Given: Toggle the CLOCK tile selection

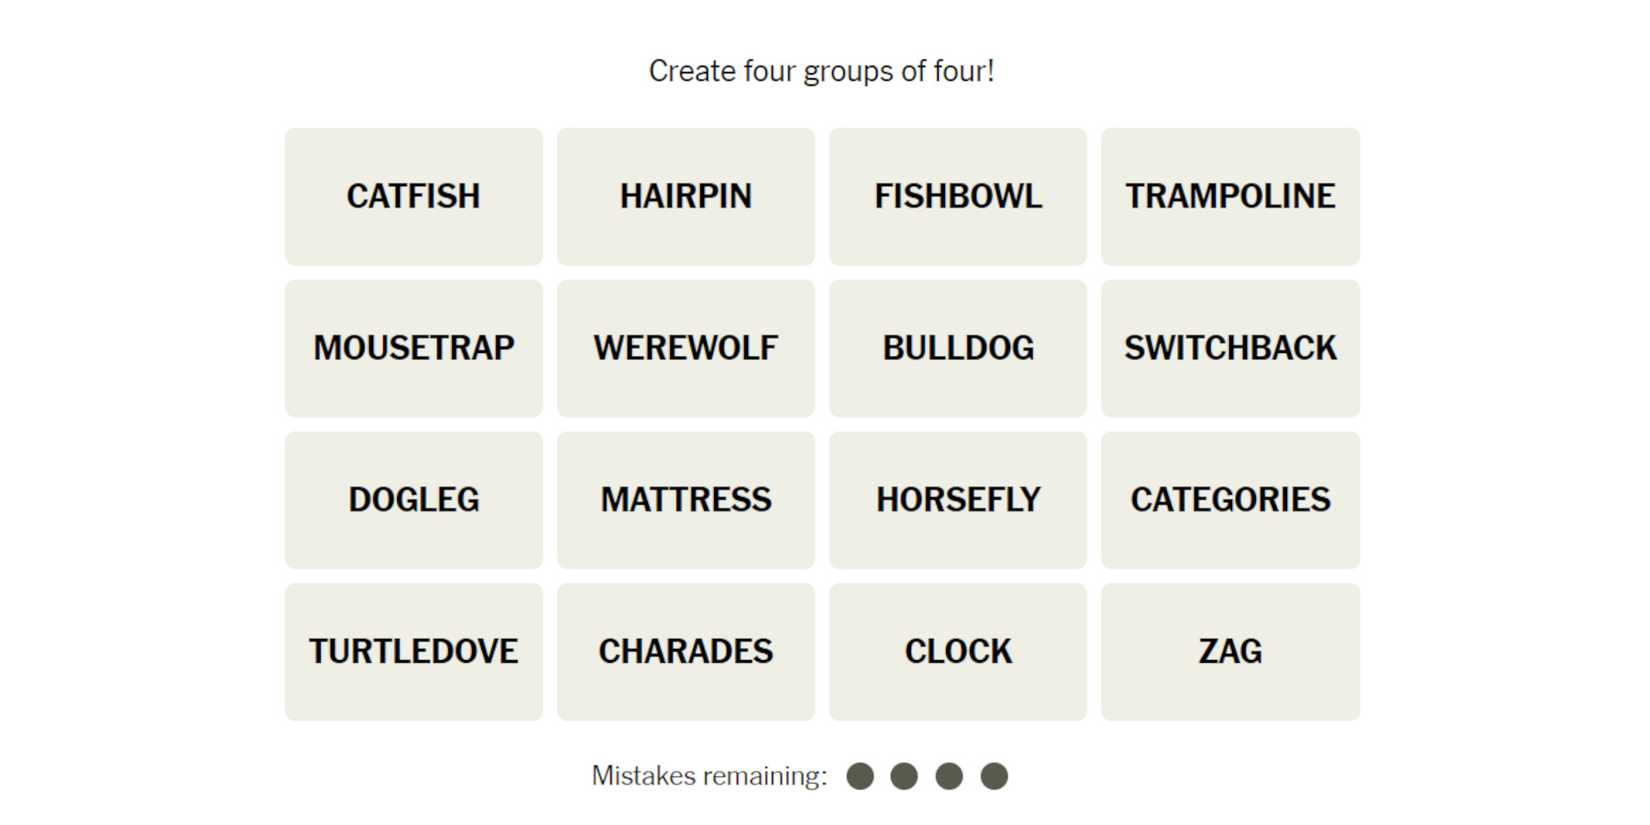Looking at the screenshot, I should (x=957, y=652).
